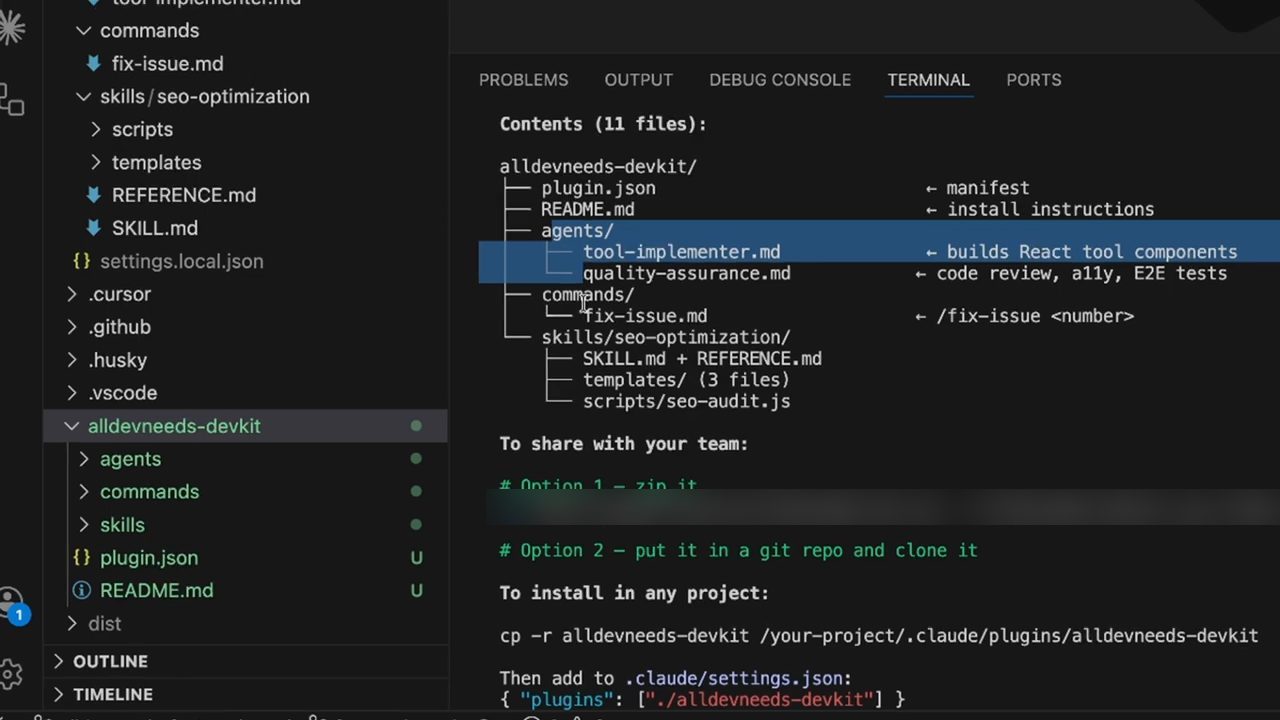Click the markdown icon beside SKILL.md
Image resolution: width=1280 pixels, height=720 pixels.
[93, 228]
